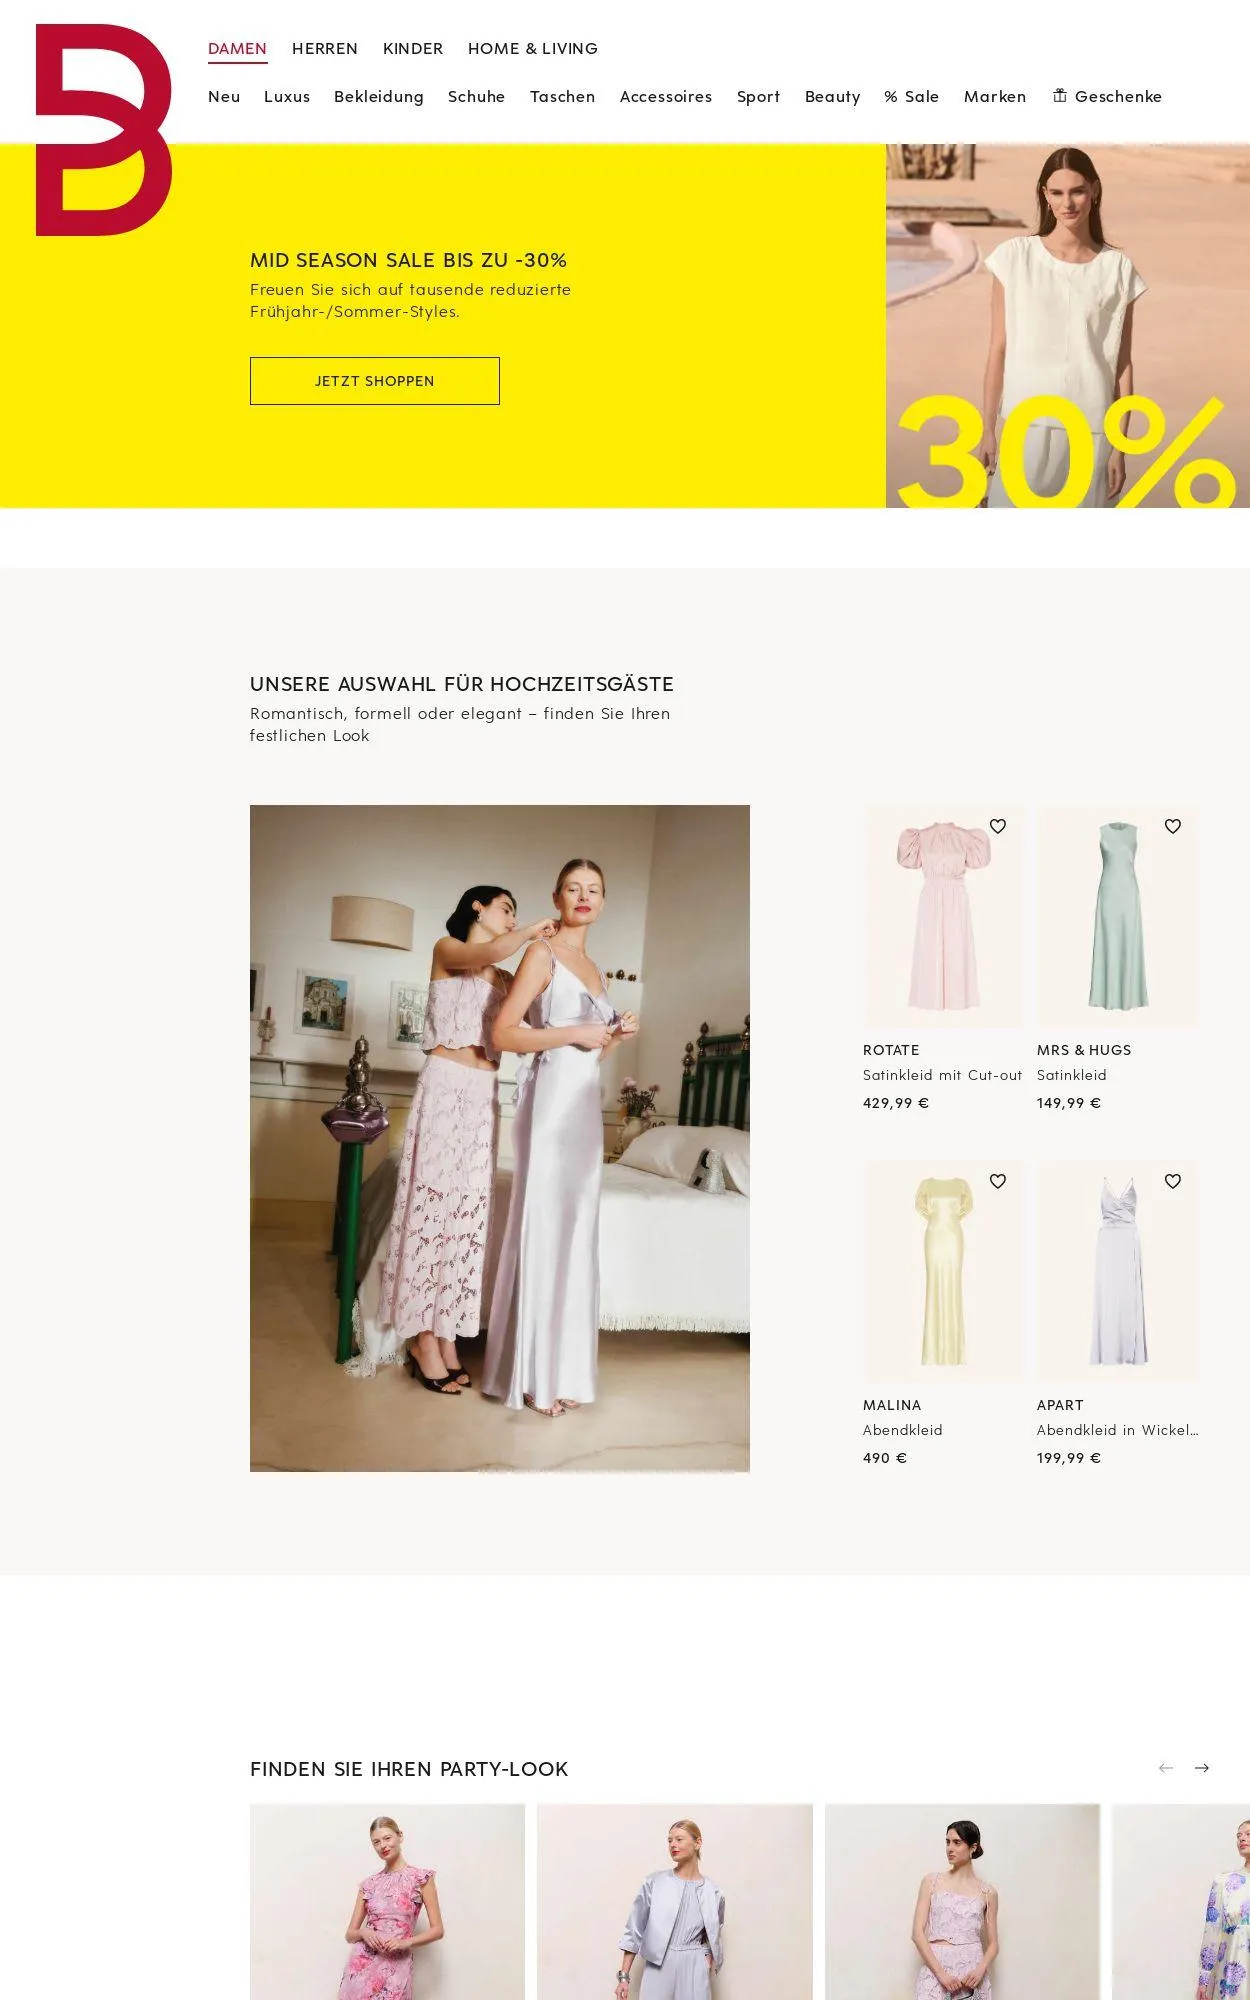Expand the Schuhe category menu
The height and width of the screenshot is (2000, 1250).
coord(477,96)
